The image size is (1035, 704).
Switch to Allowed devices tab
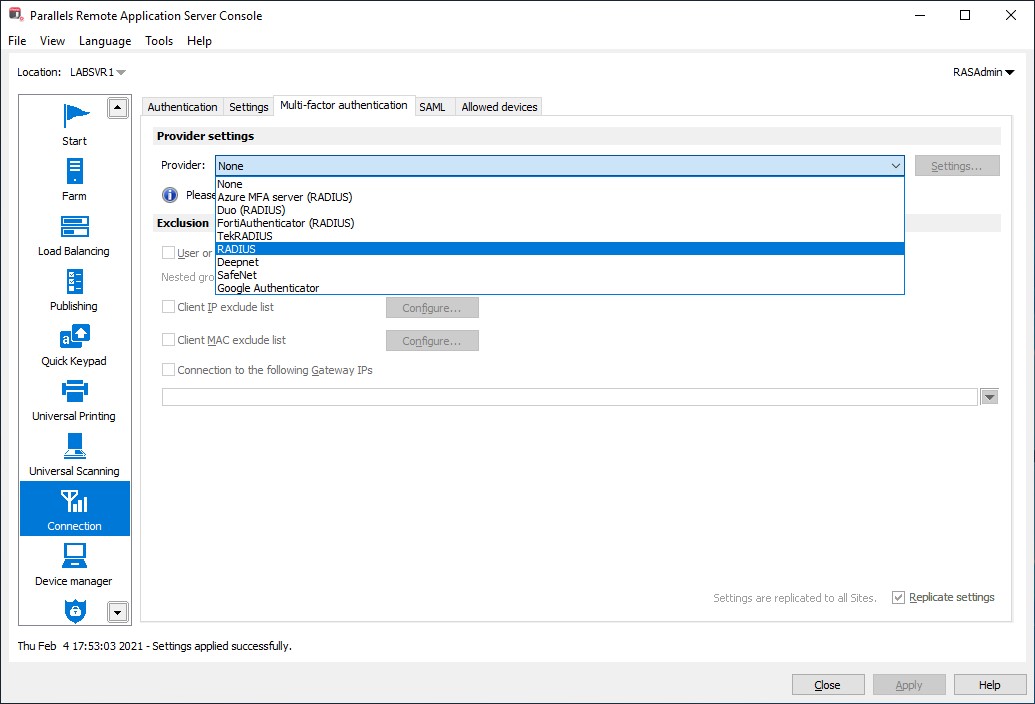(x=499, y=107)
